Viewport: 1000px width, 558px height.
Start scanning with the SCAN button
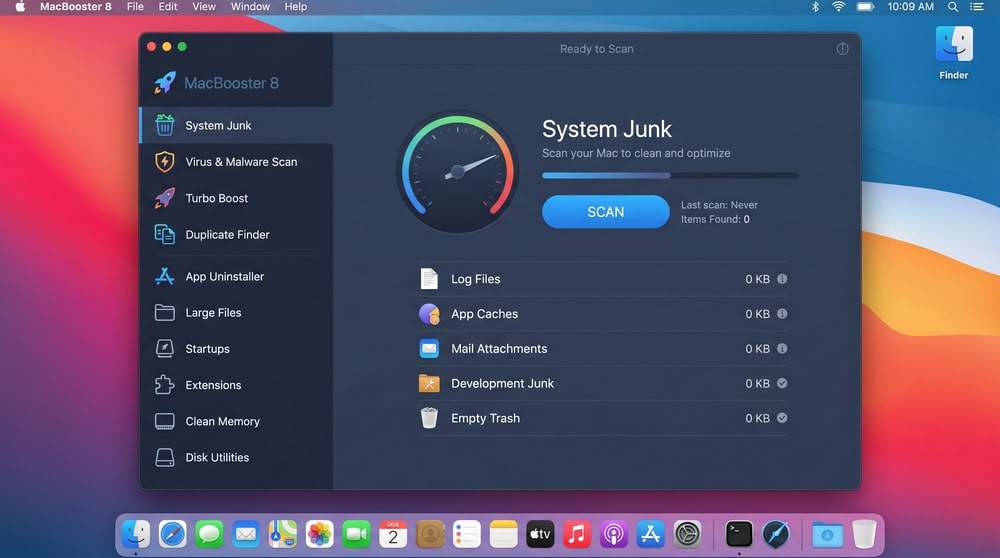(605, 212)
